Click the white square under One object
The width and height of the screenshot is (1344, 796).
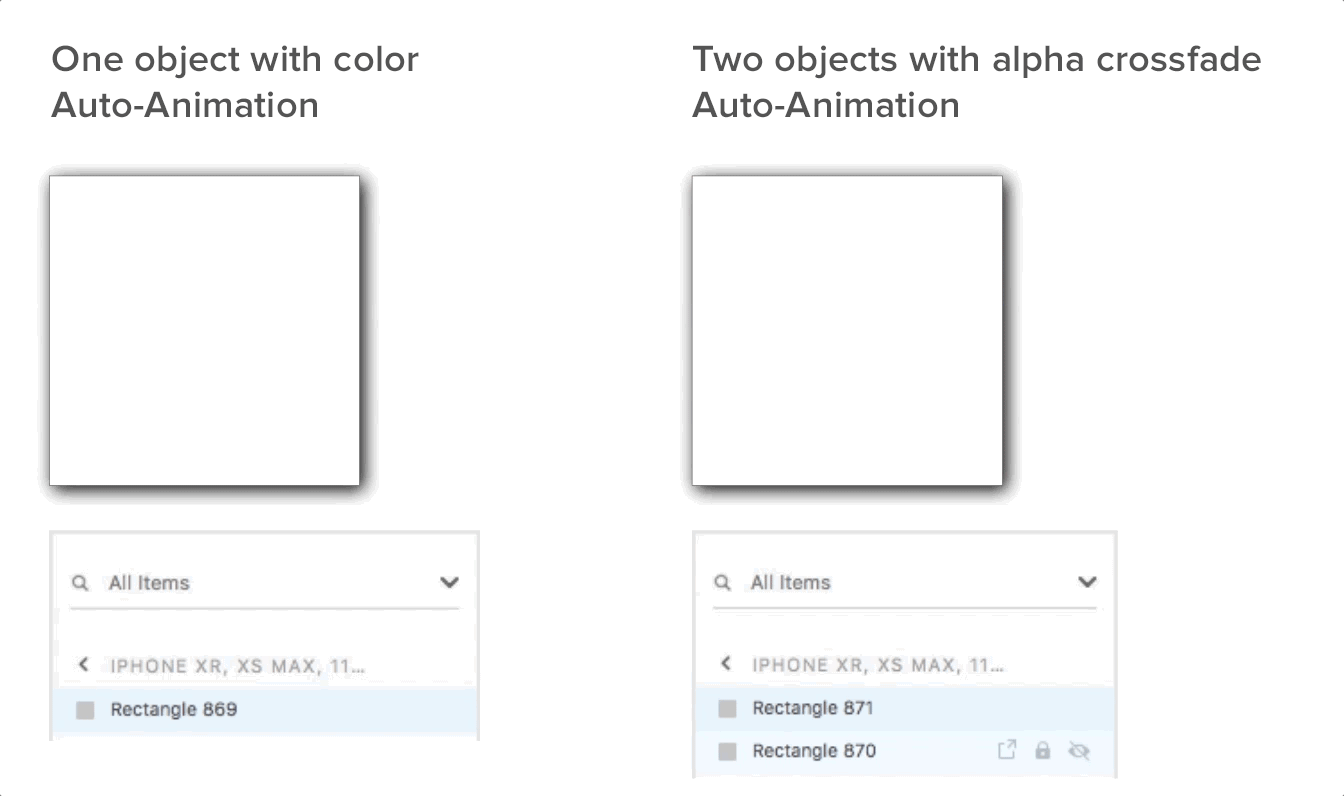pyautogui.click(x=205, y=331)
